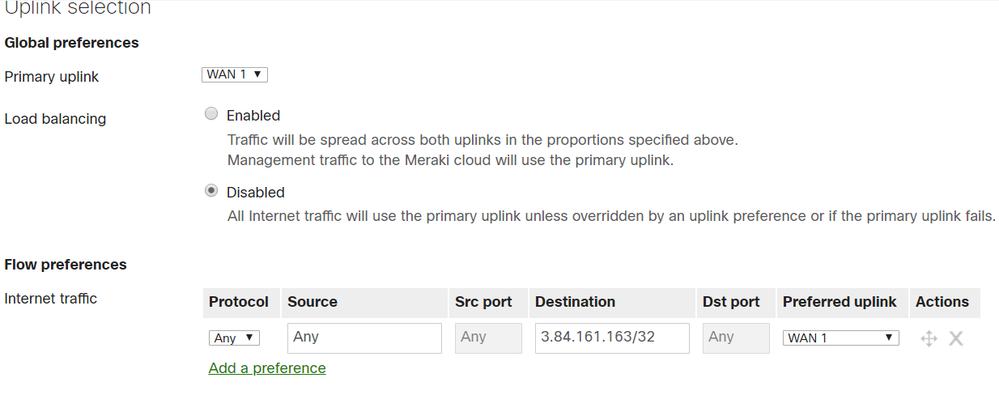Click the Disabled label for load balancing
Screen dimensions: 999x399
pos(255,192)
